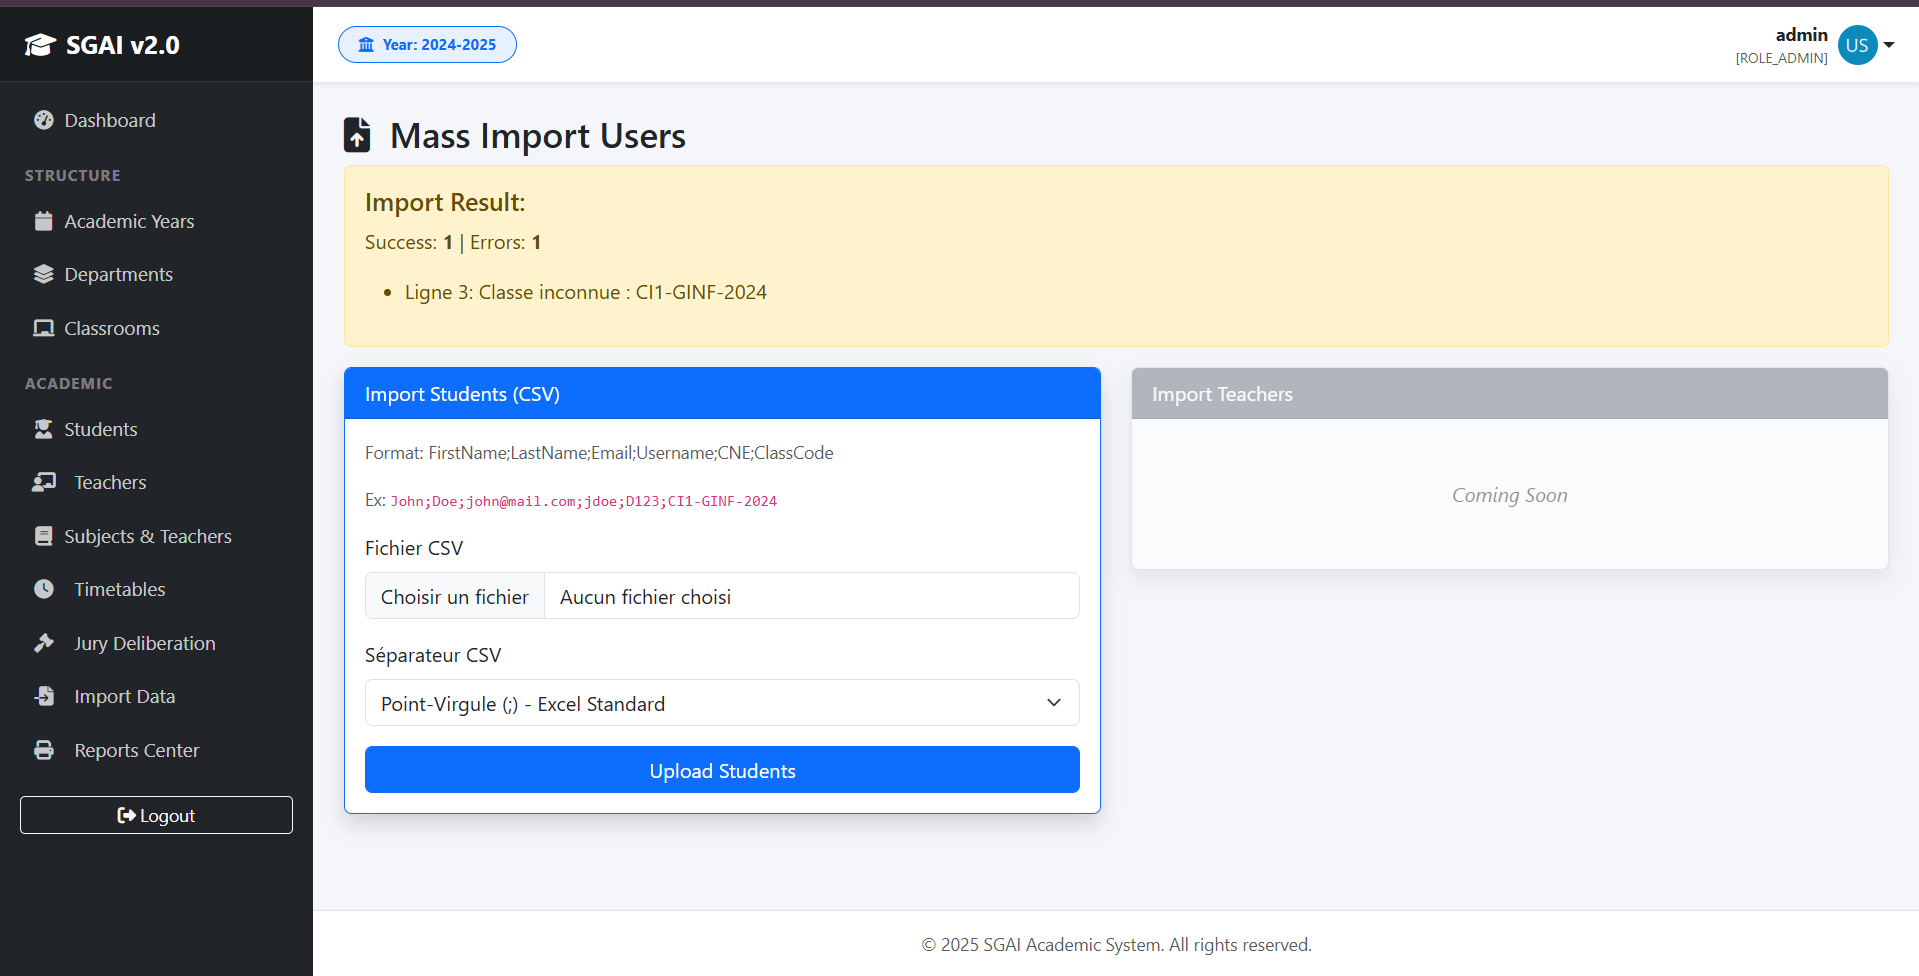Click the Import Students (CSV) header
This screenshot has height=976, width=1919.
click(722, 394)
